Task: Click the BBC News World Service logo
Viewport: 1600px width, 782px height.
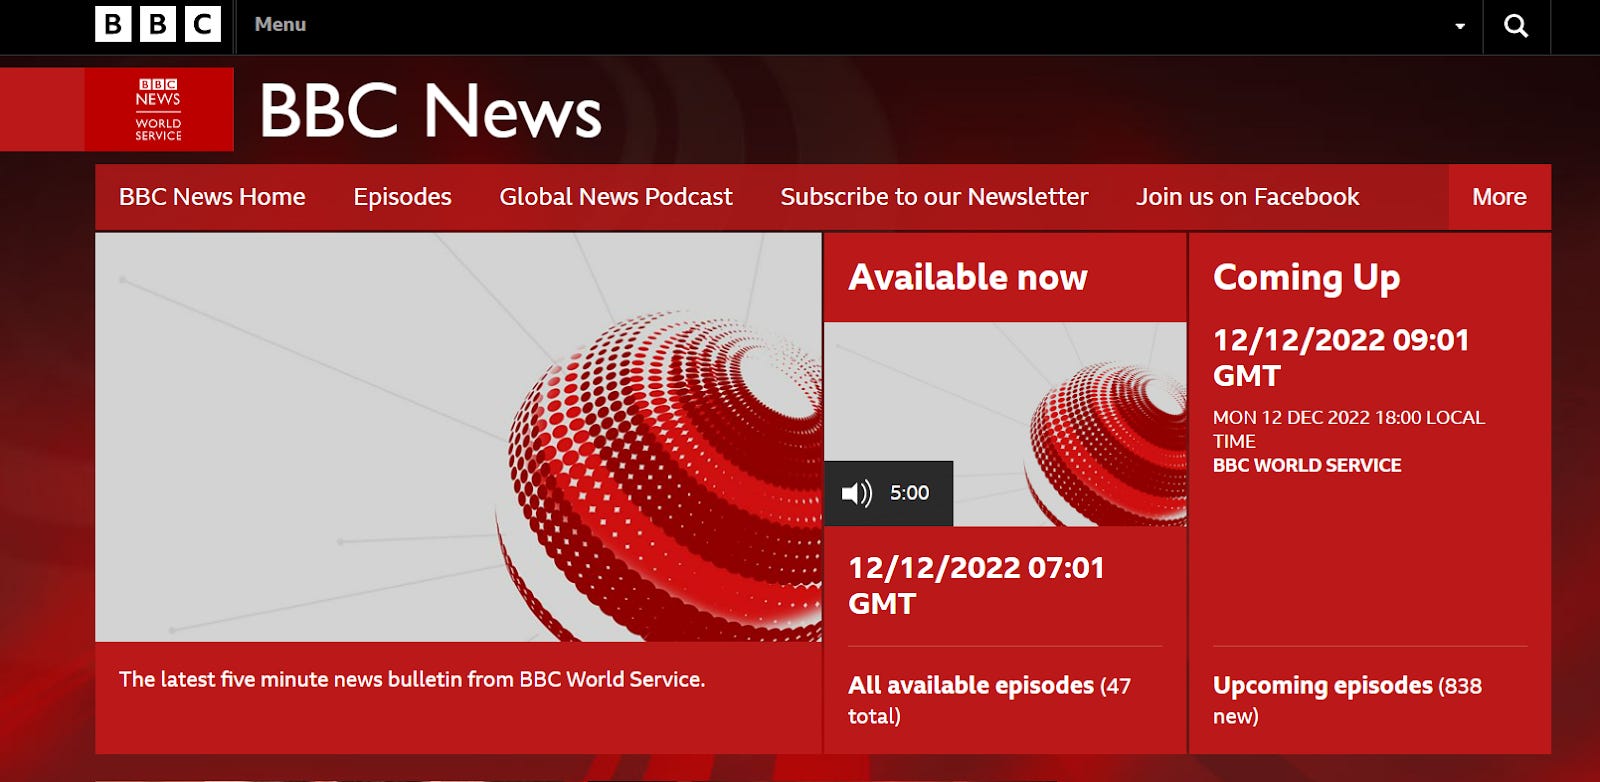Action: pyautogui.click(x=159, y=110)
